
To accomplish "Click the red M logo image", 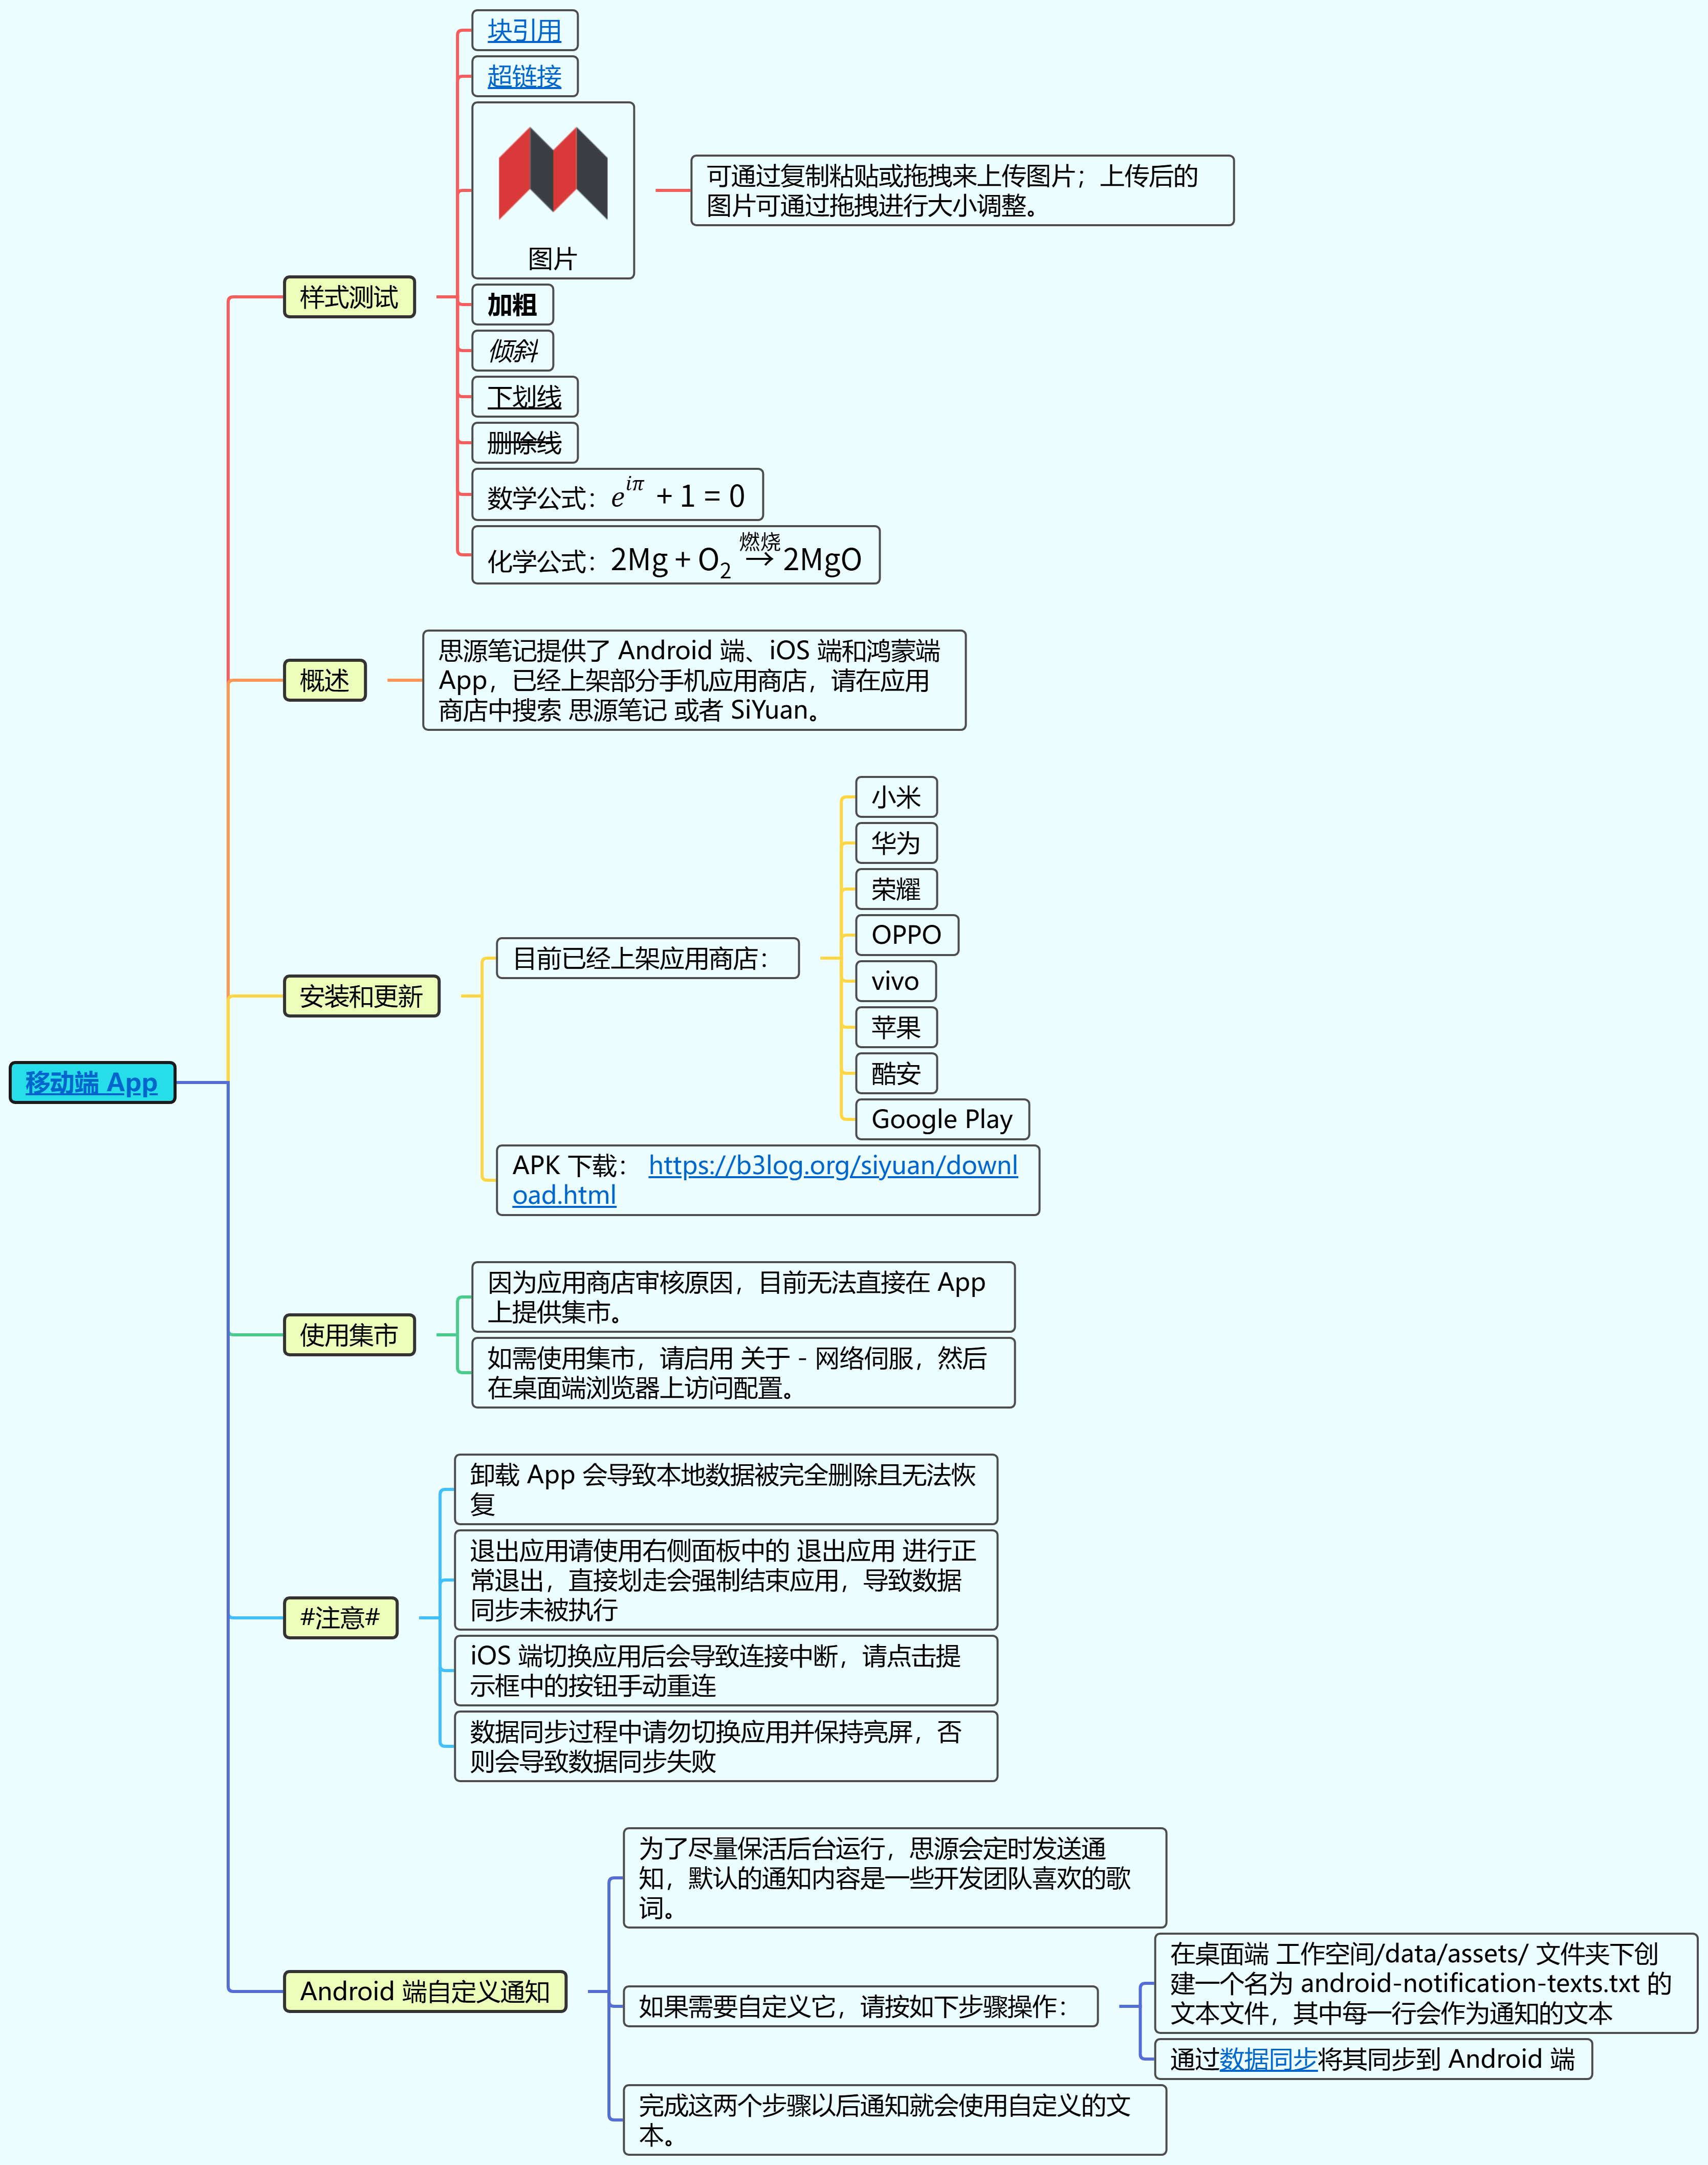I will click(x=553, y=174).
